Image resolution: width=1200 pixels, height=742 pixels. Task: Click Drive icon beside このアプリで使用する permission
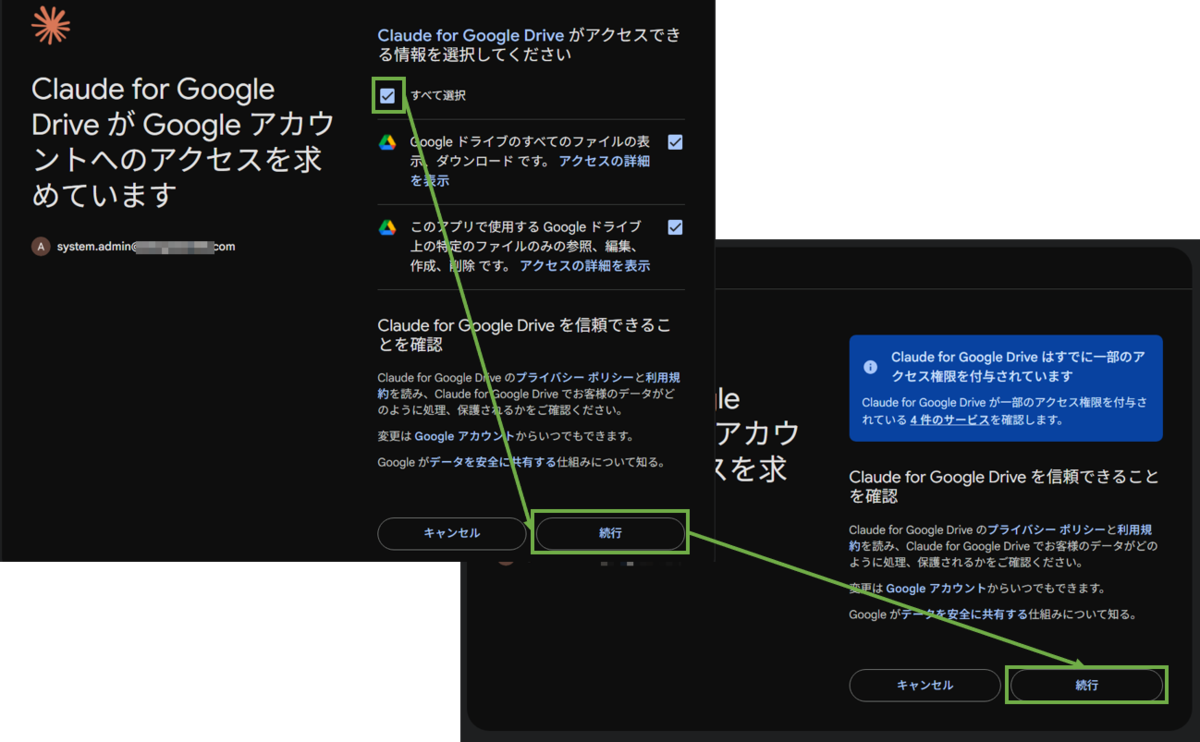387,227
